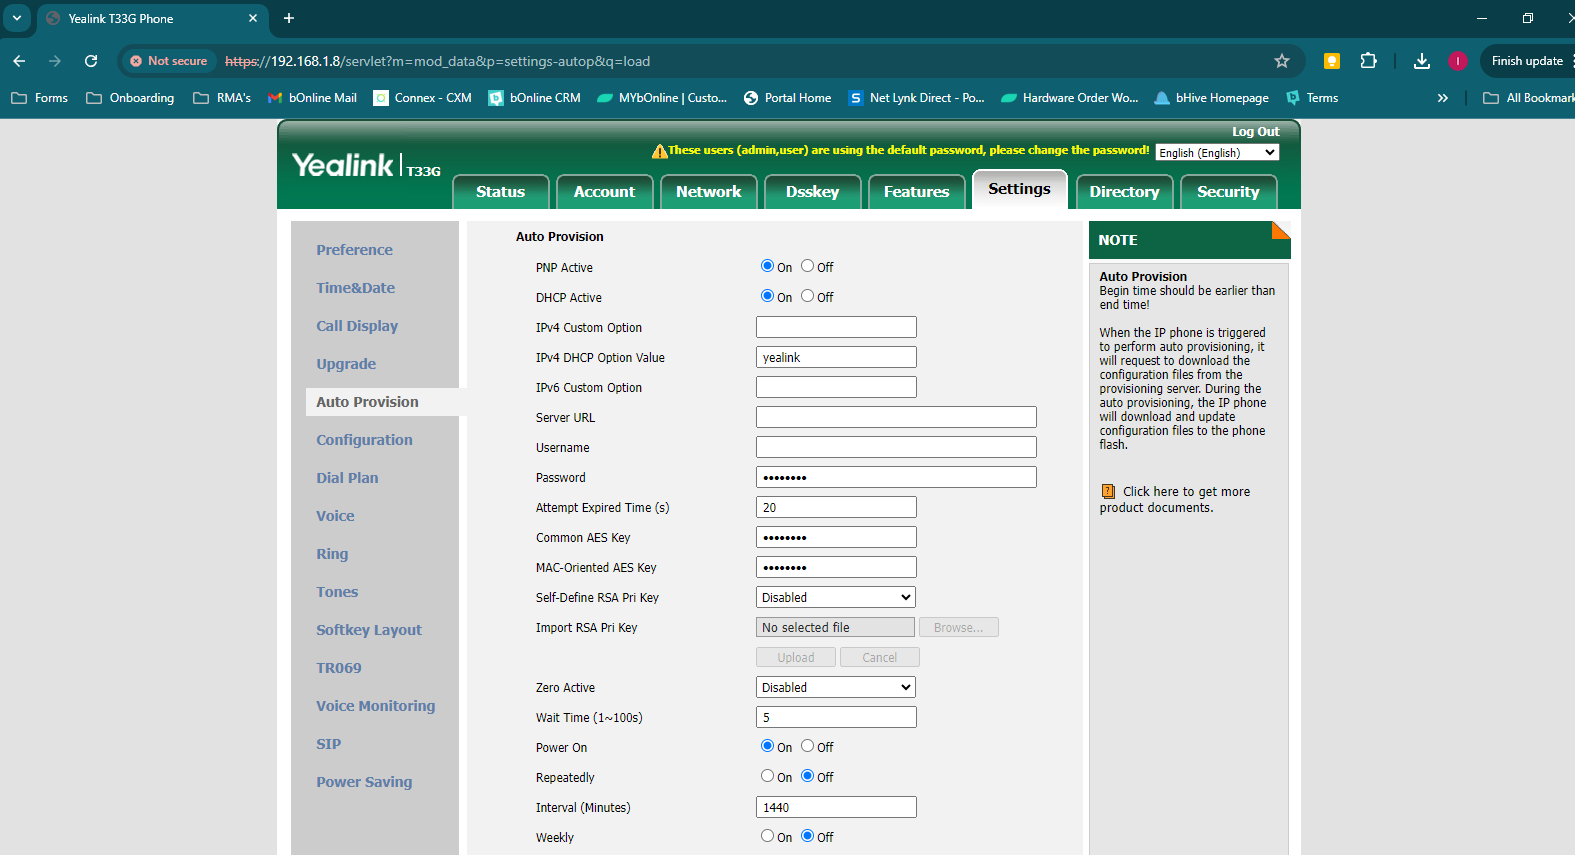1575x855 pixels.
Task: Open the bOnline CRM bookmark
Action: (534, 98)
